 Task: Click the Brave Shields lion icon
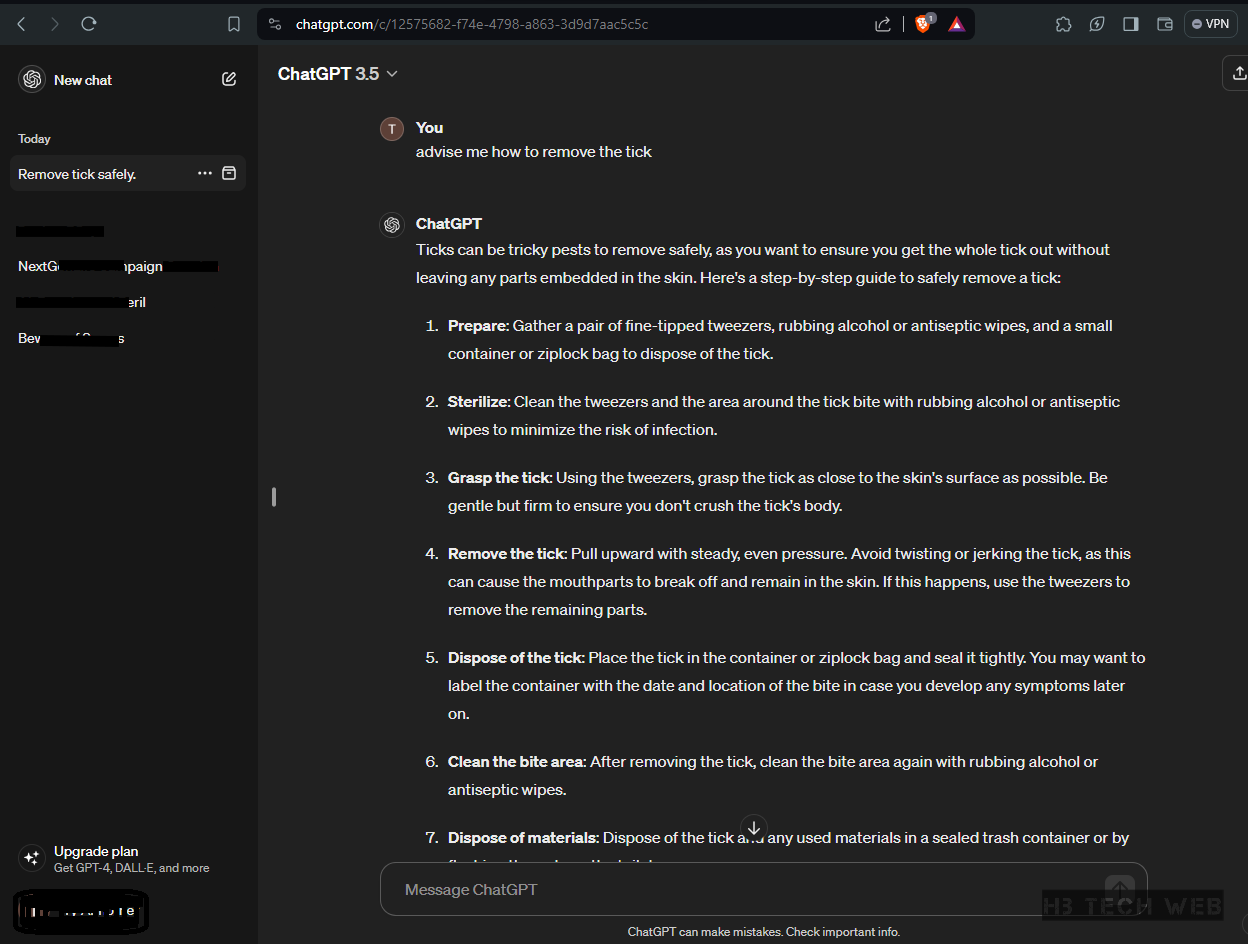(923, 24)
